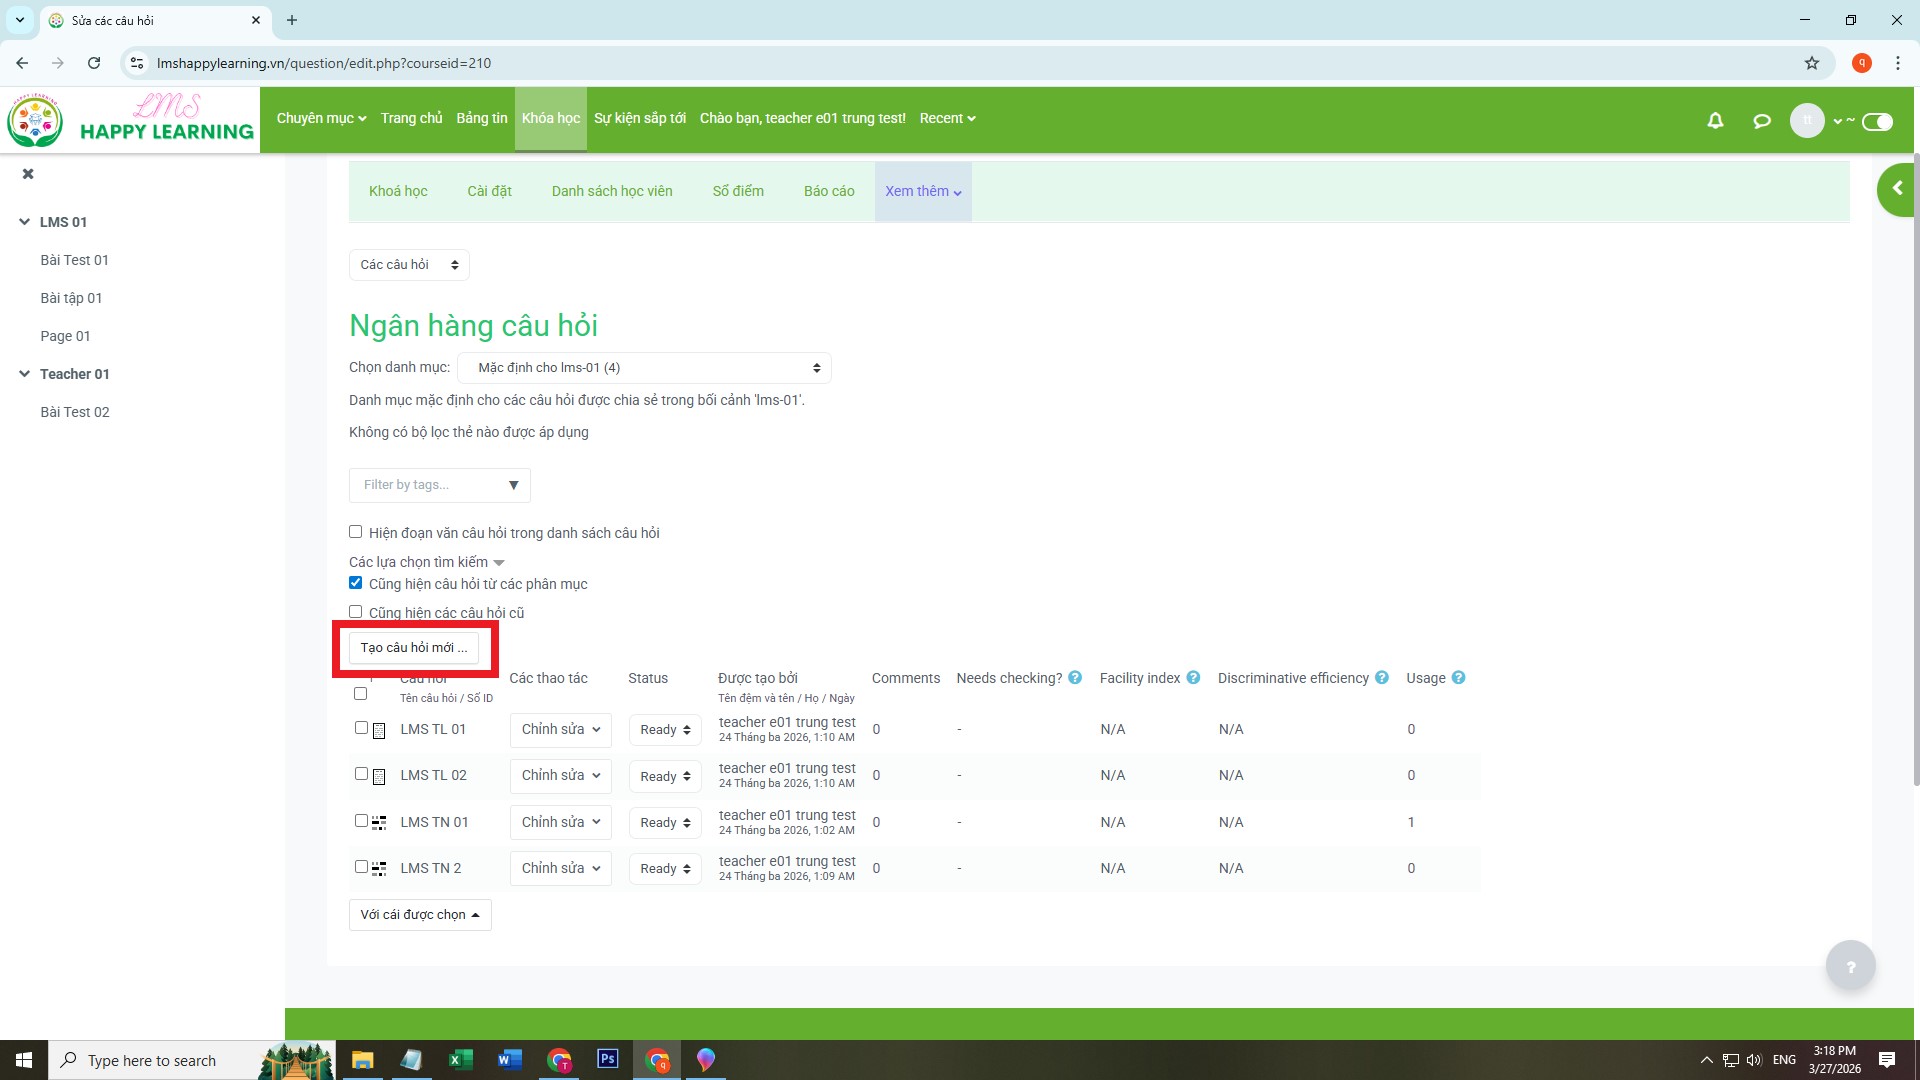Click 'Tạo câu hỏi mới ...' button
This screenshot has height=1080, width=1920.
413,648
